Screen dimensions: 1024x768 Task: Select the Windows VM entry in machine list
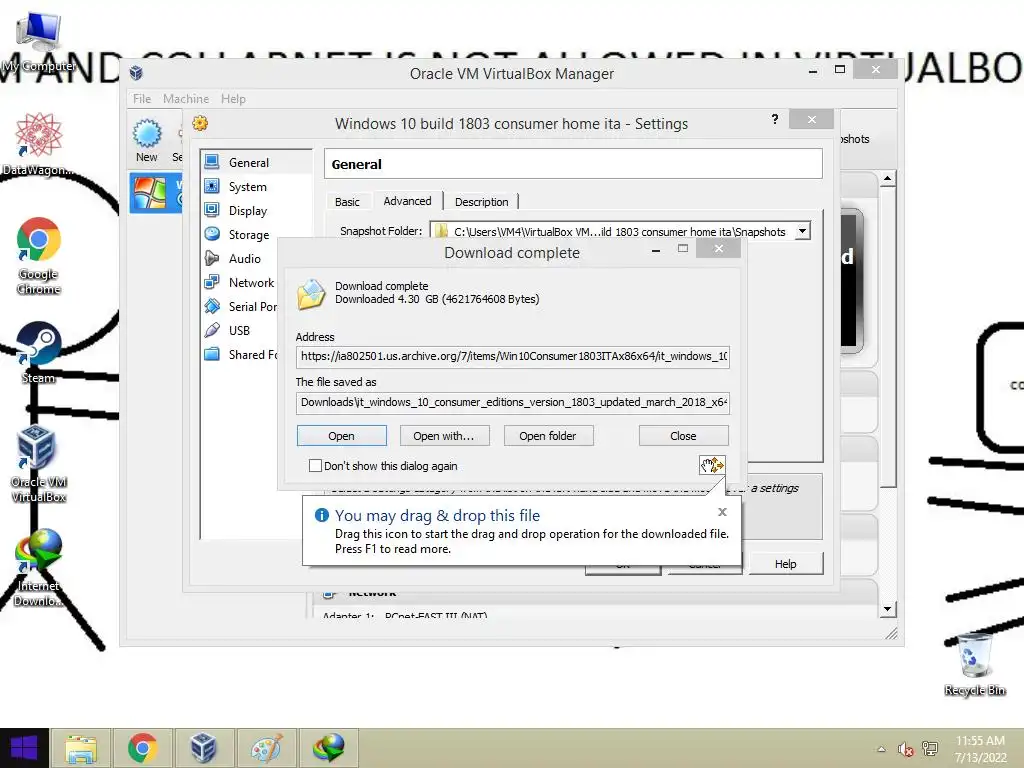point(155,193)
